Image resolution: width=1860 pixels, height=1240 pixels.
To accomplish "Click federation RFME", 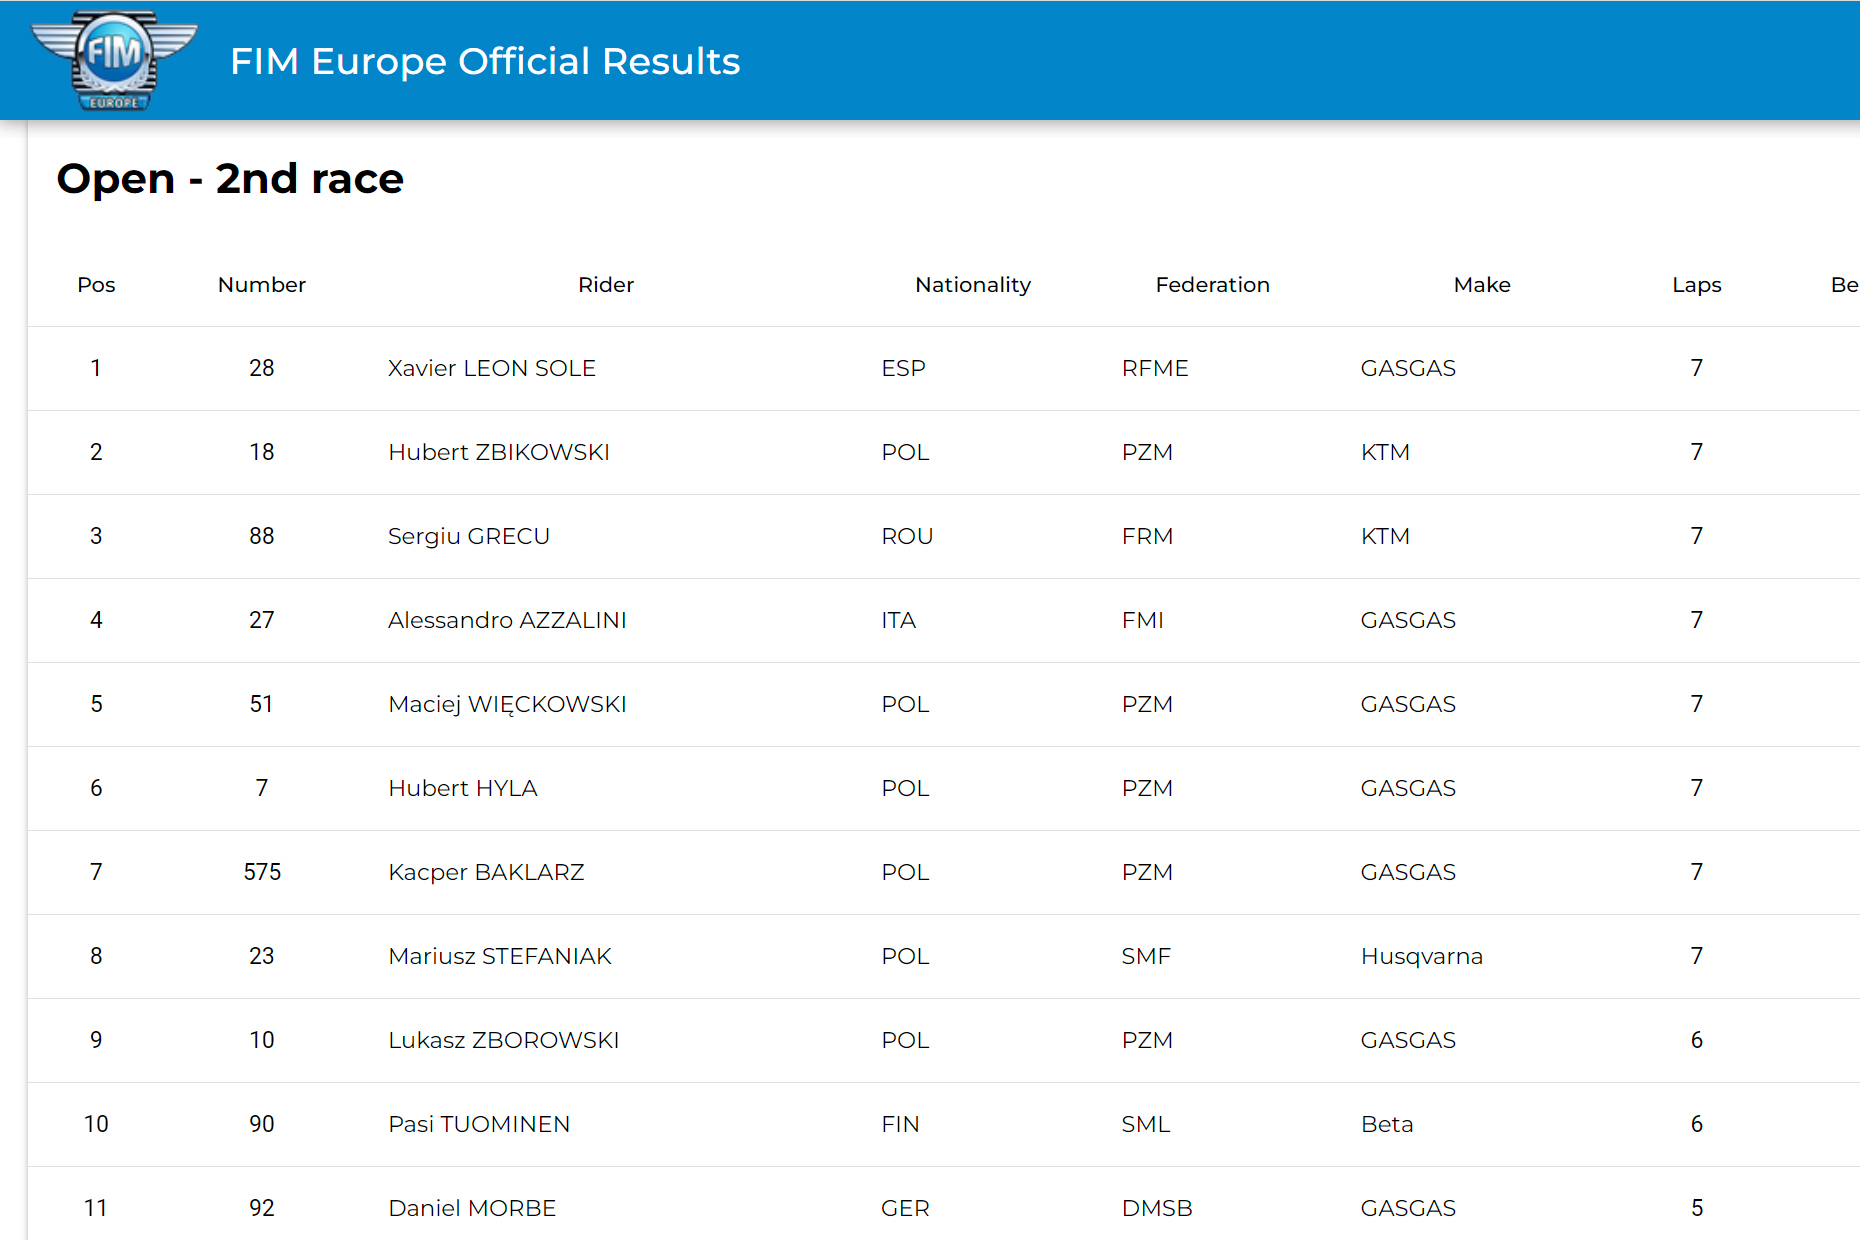I will 1155,368.
